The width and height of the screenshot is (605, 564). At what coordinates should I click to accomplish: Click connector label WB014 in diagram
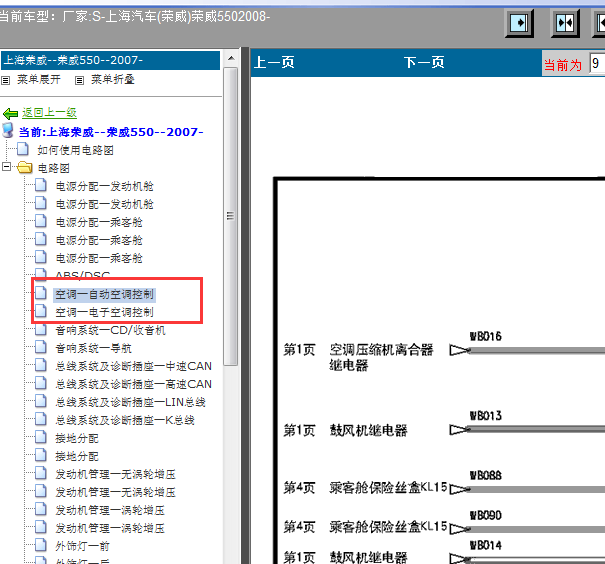485,545
